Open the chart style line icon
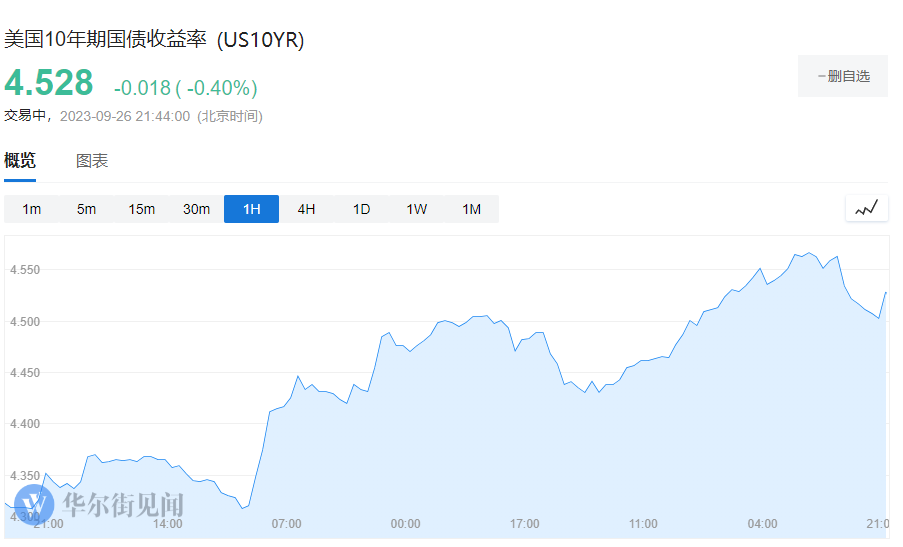 [866, 208]
